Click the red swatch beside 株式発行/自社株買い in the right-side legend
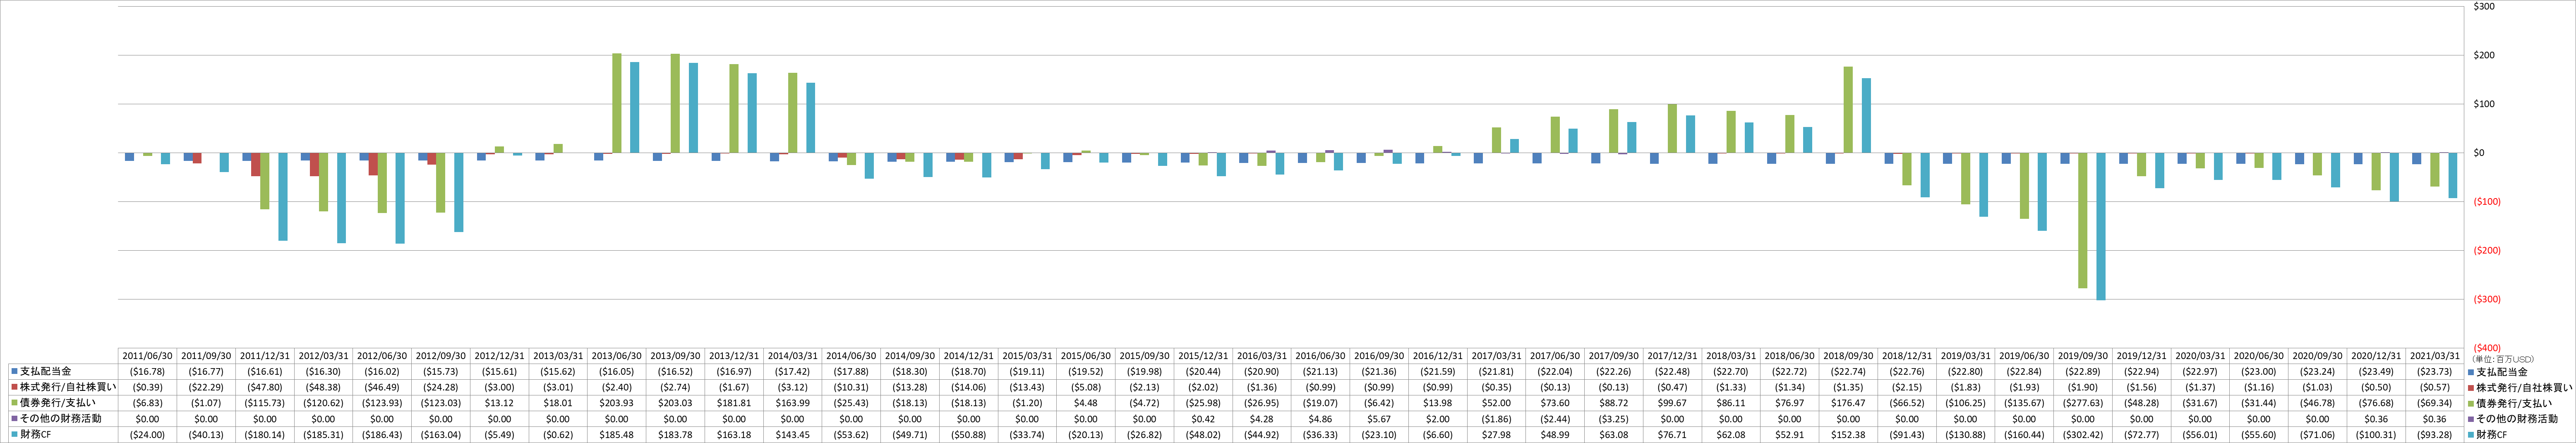Viewport: 2576px width, 443px height. coord(2471,387)
